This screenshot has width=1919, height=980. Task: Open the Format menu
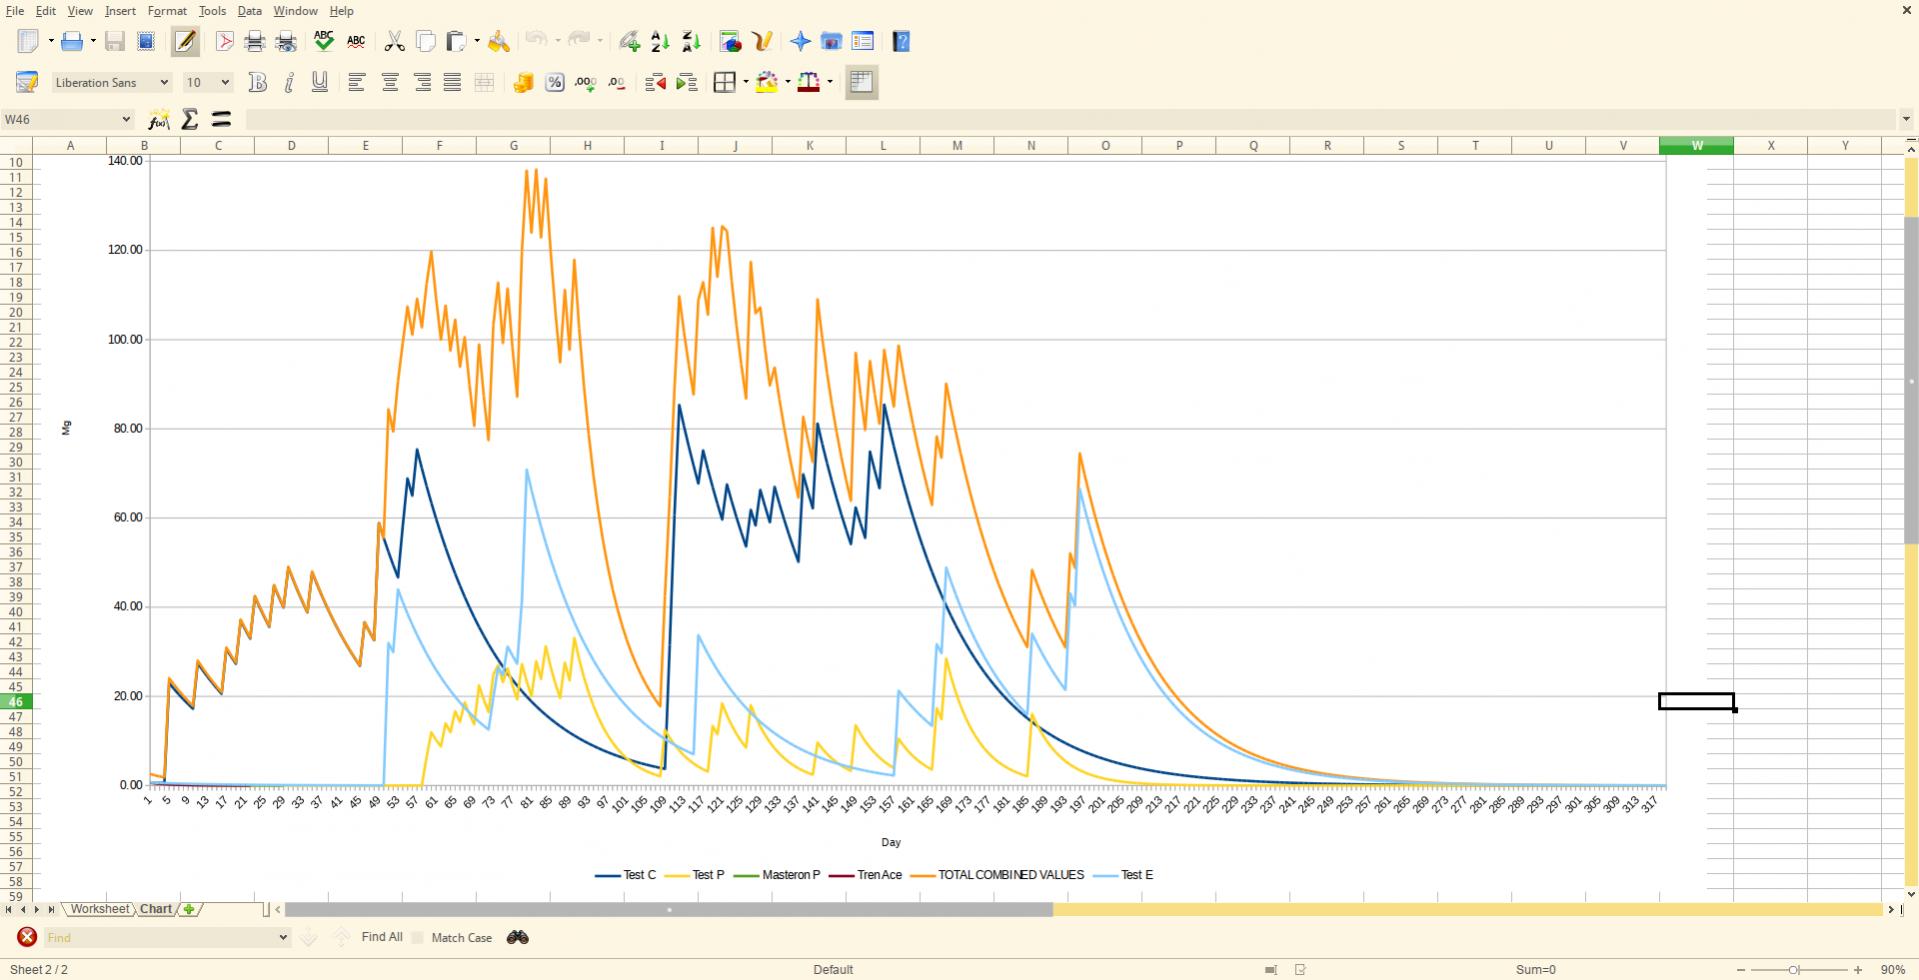pyautogui.click(x=167, y=11)
